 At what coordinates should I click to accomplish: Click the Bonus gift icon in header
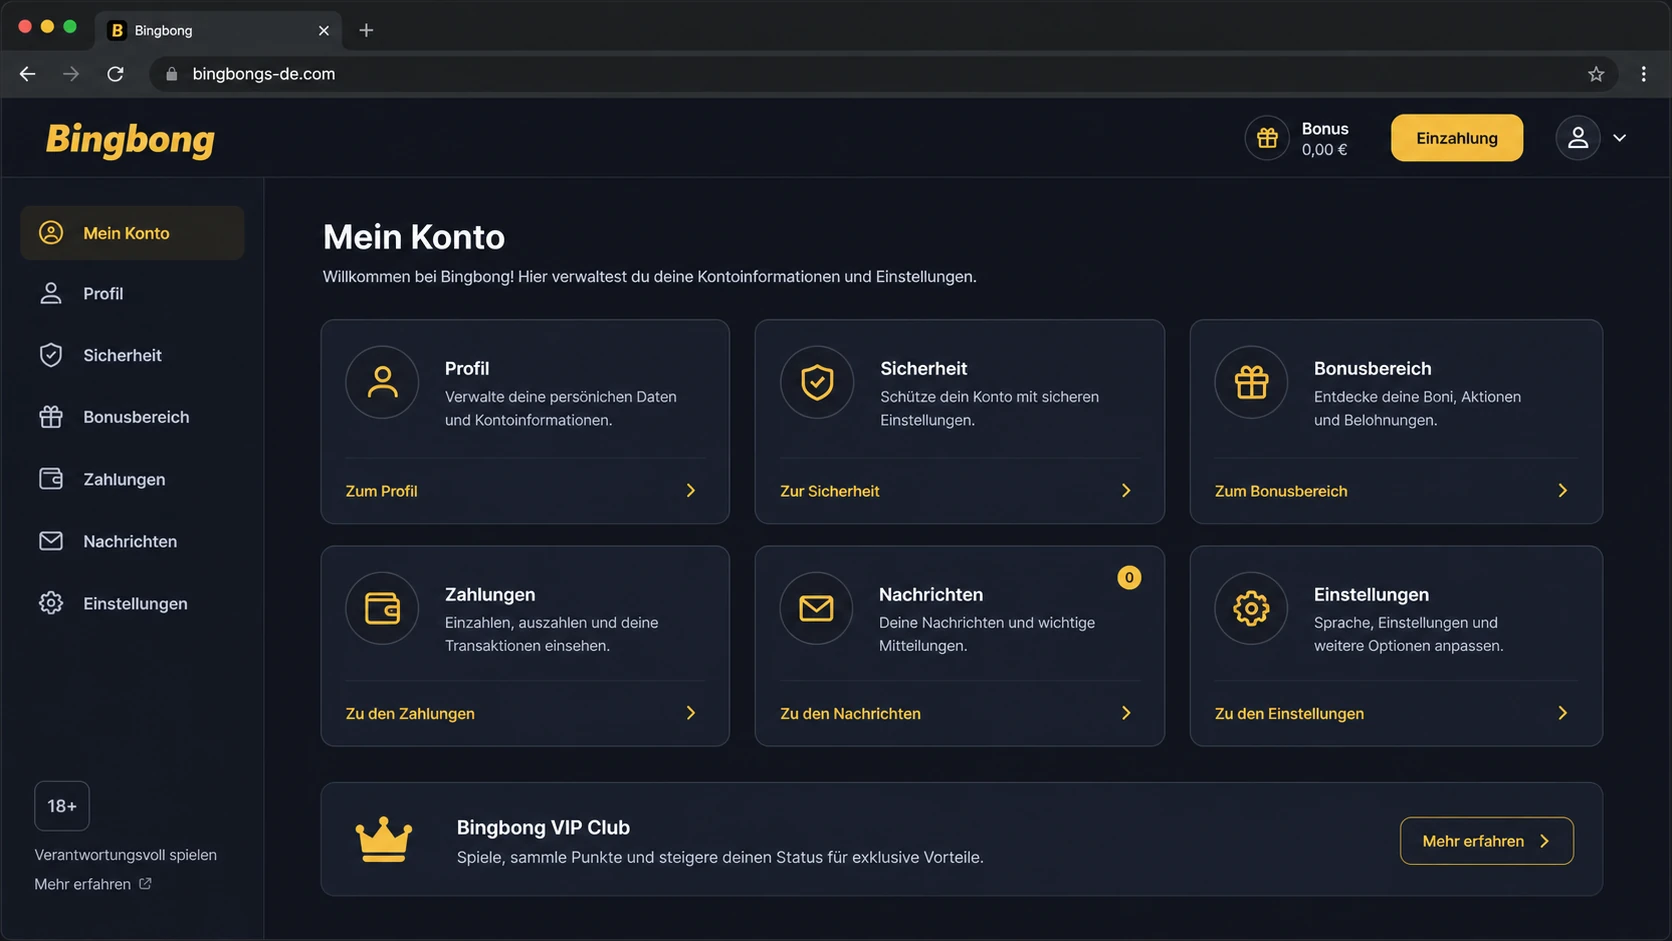[1267, 138]
